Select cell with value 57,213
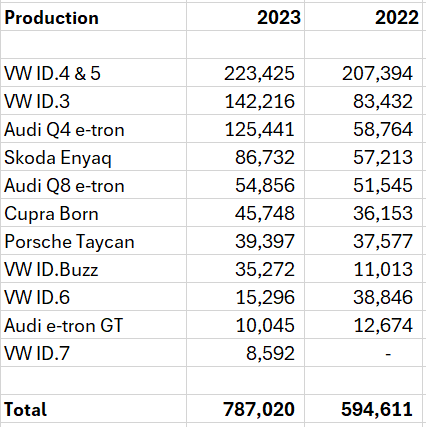The height and width of the screenshot is (427, 426). pos(363,157)
